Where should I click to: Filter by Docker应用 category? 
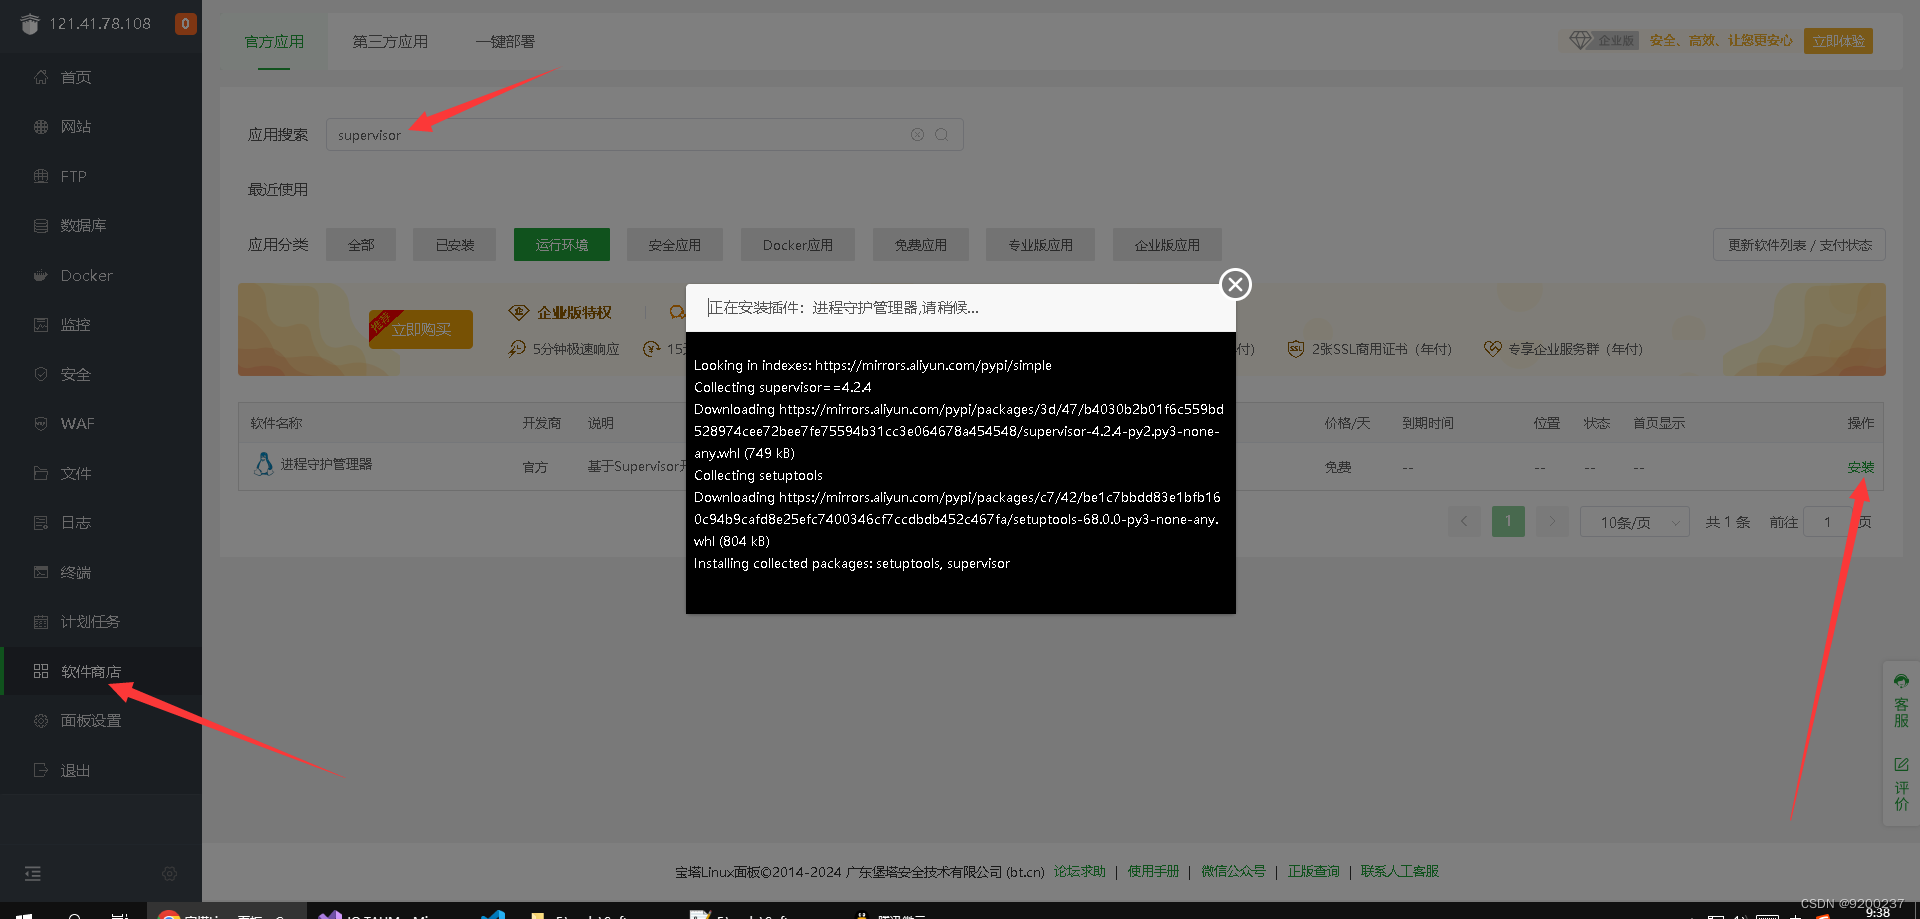tap(798, 245)
